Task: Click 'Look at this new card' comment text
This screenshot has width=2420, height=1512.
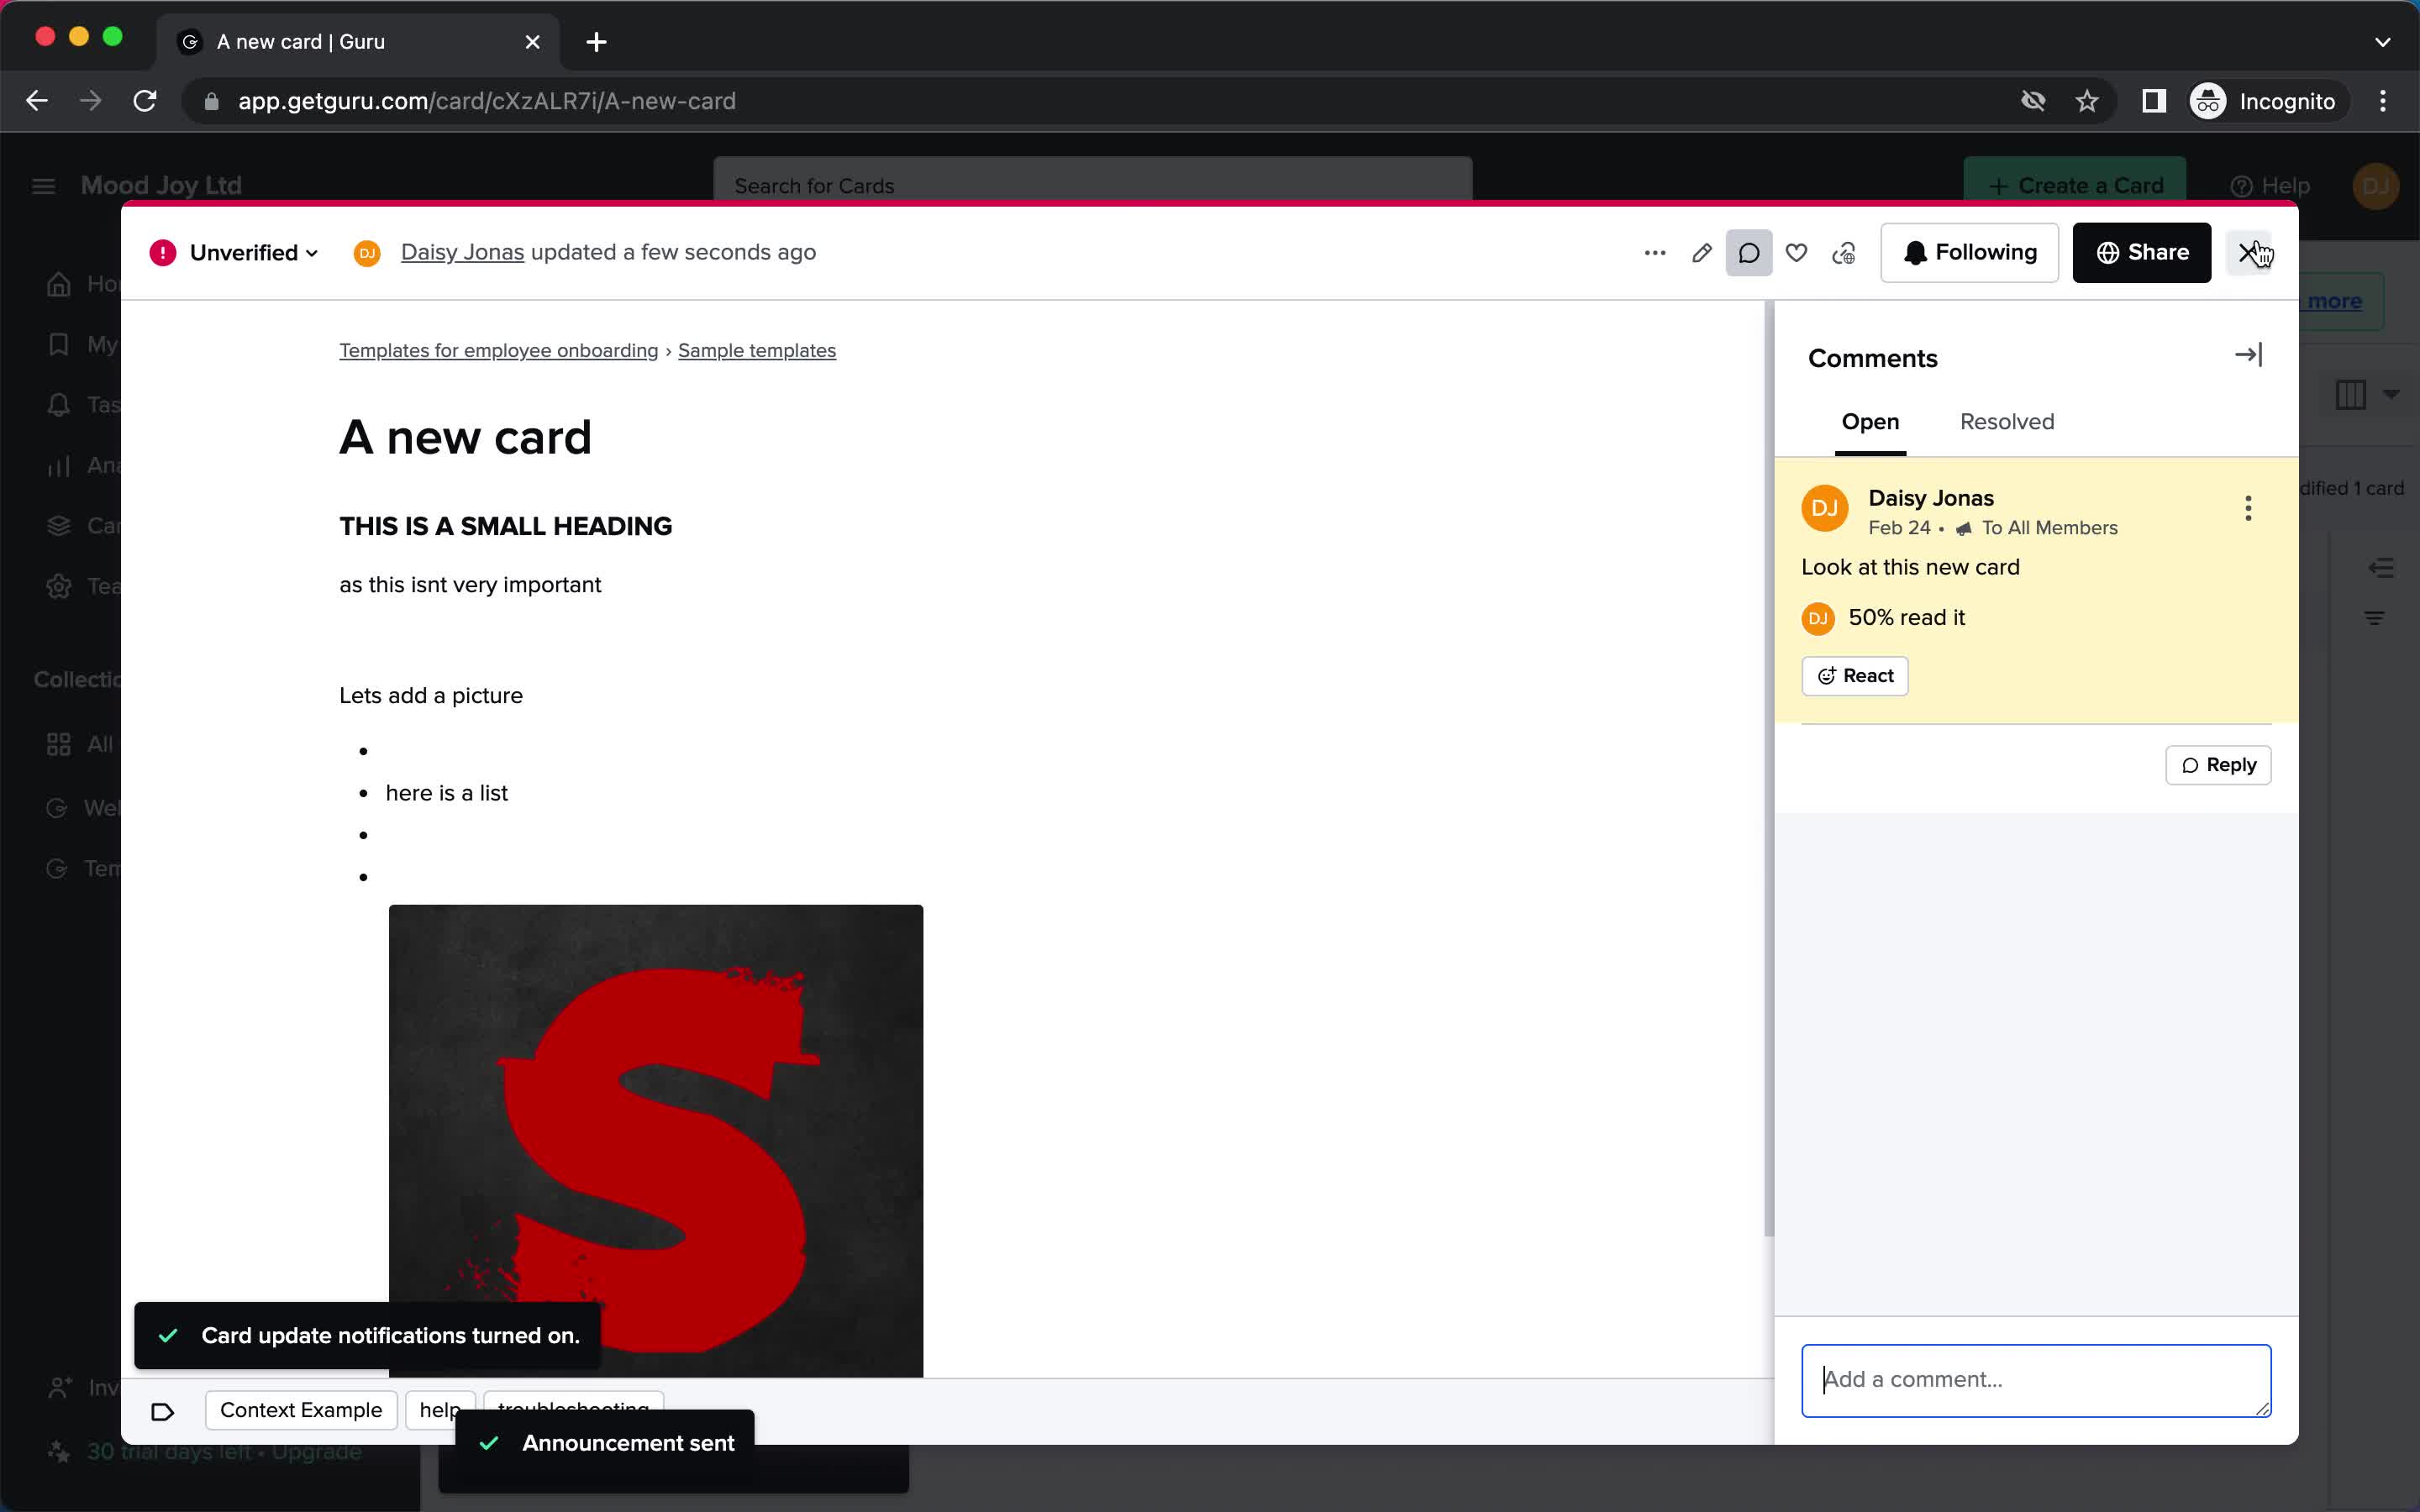Action: point(1910,567)
